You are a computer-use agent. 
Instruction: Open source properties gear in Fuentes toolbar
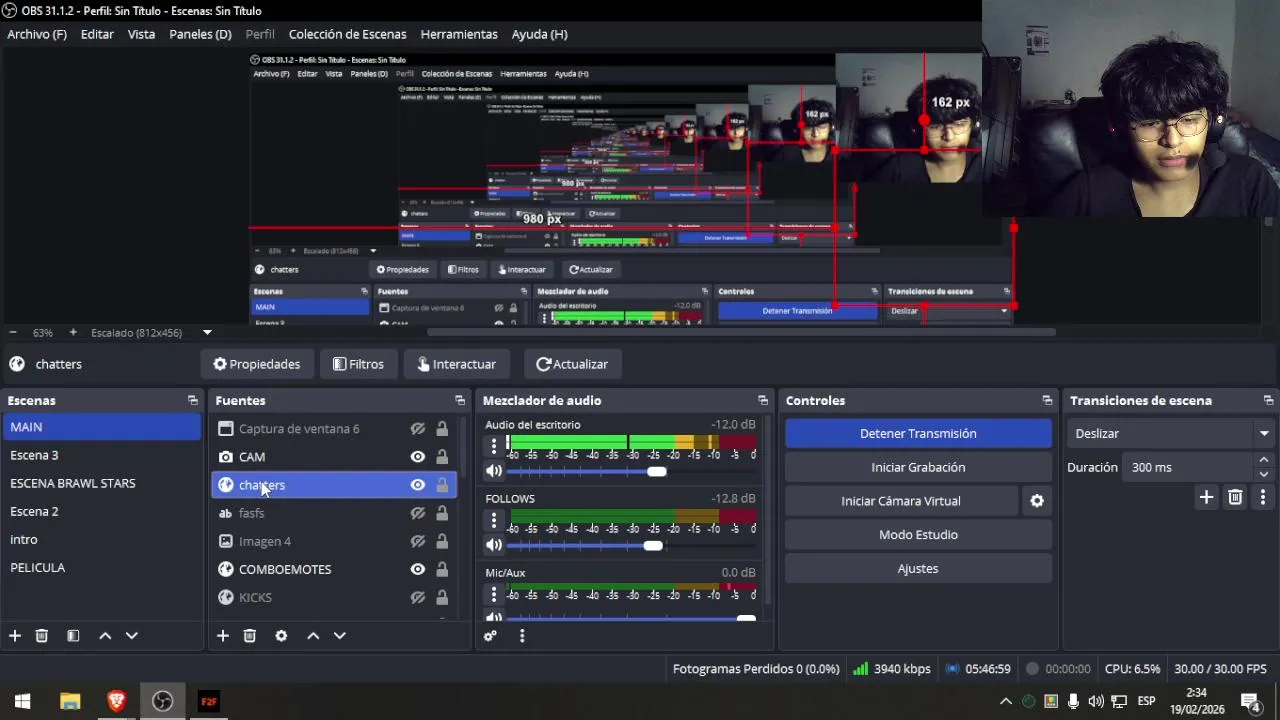281,636
